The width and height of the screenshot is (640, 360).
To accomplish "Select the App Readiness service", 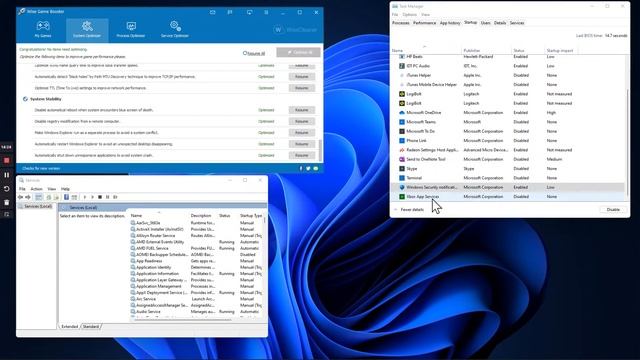I will point(196,261).
